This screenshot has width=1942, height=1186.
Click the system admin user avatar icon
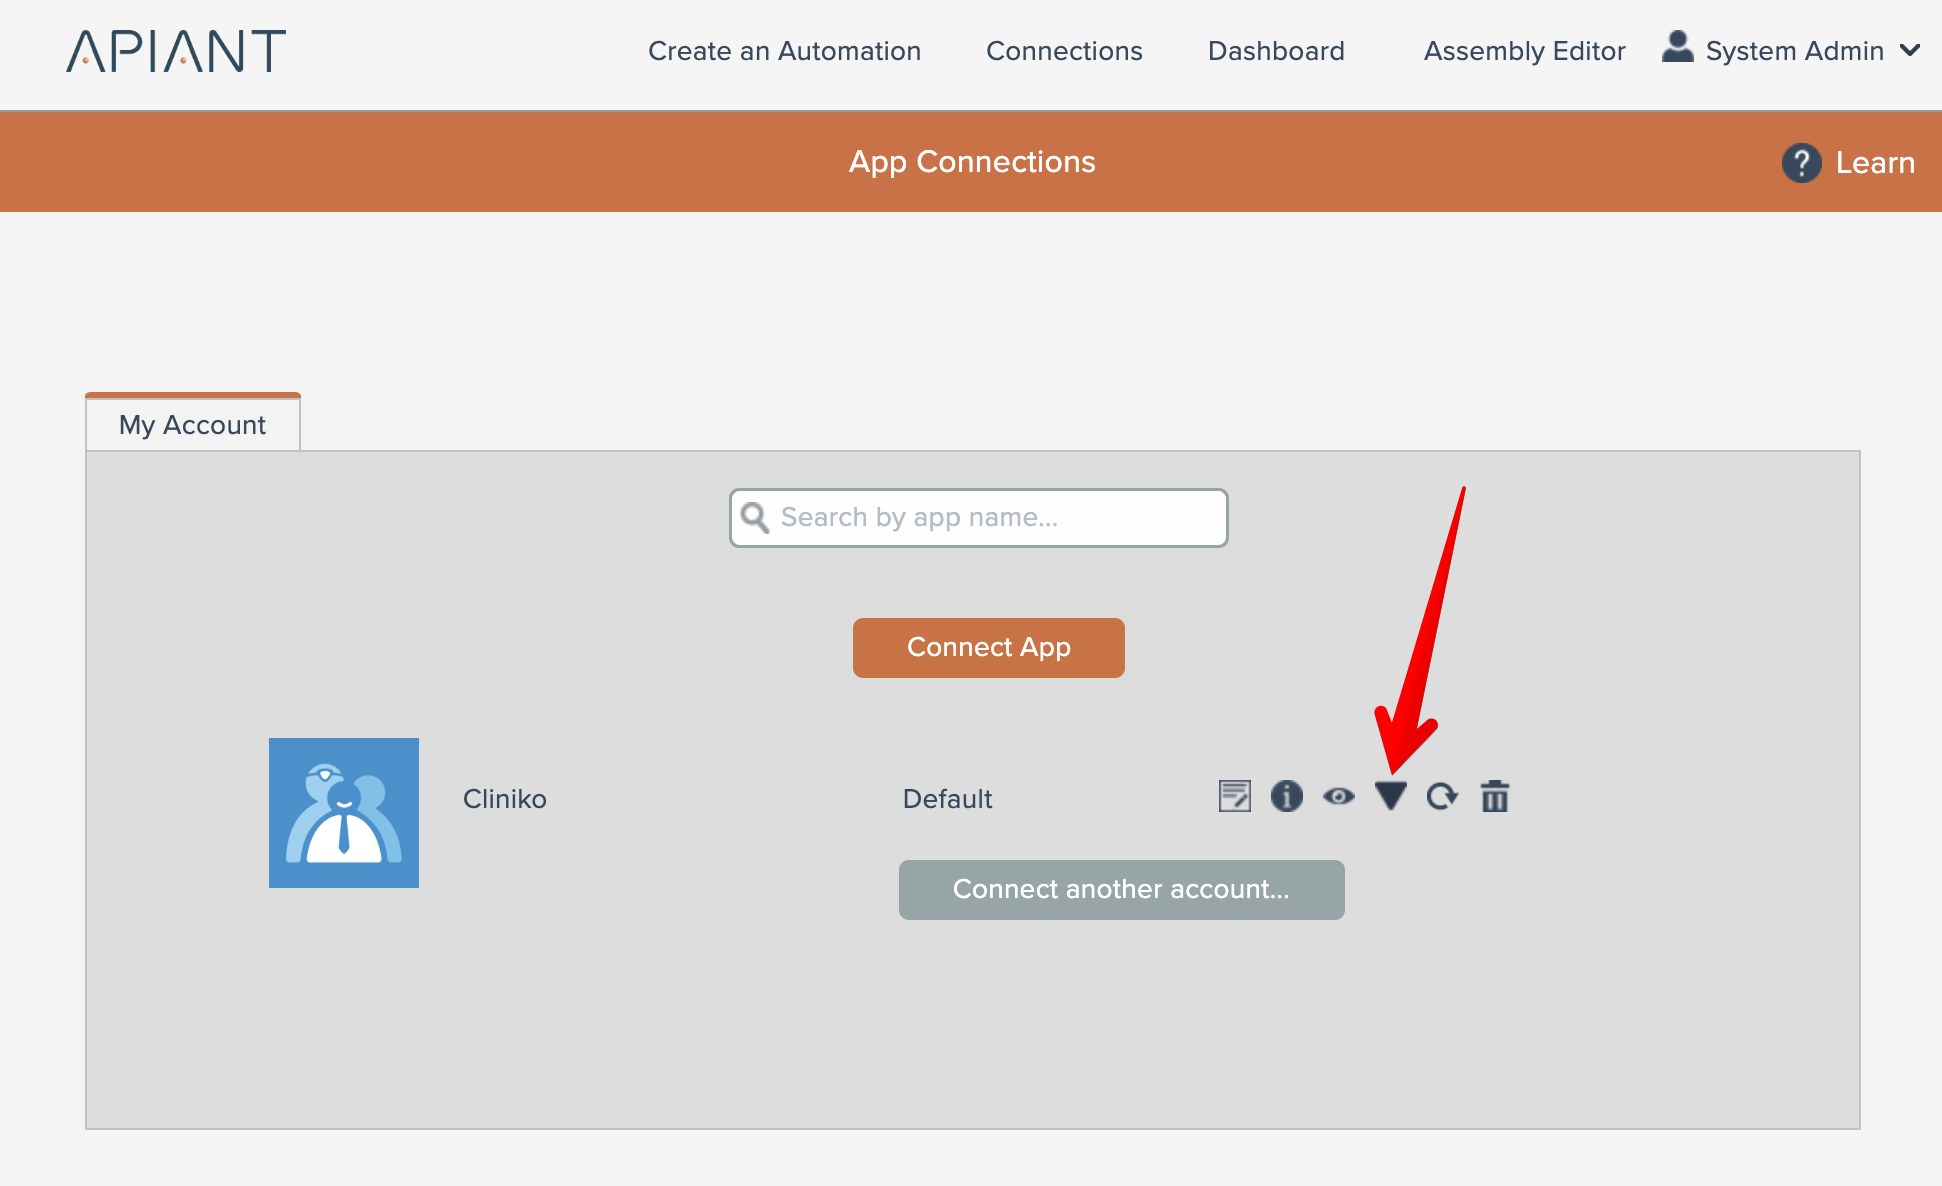1677,47
